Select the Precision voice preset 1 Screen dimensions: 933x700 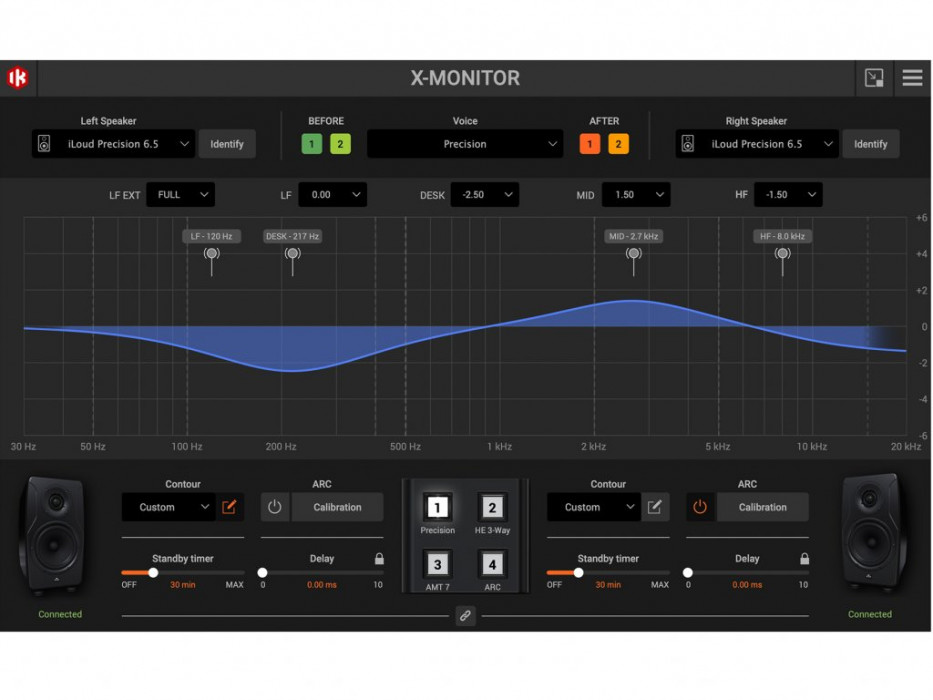click(437, 509)
